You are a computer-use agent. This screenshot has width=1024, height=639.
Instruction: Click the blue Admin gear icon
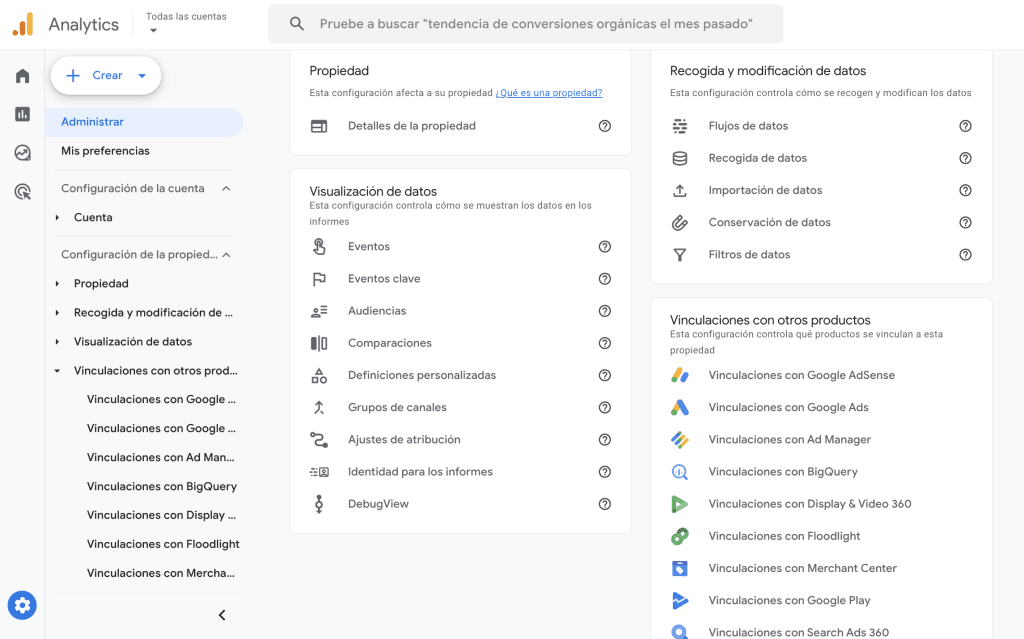click(22, 605)
